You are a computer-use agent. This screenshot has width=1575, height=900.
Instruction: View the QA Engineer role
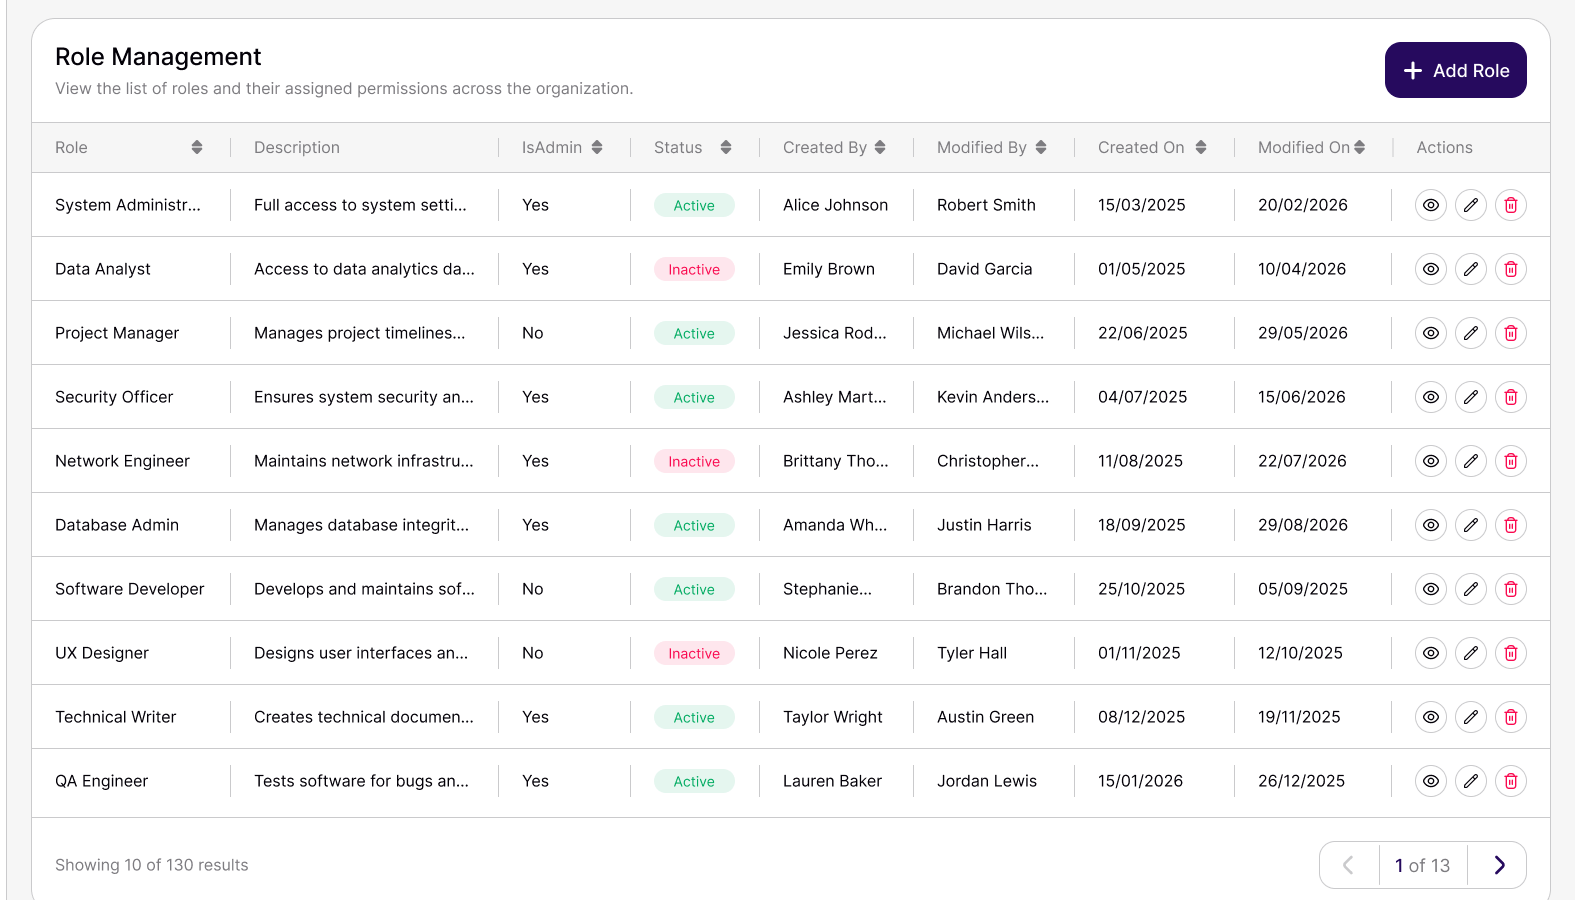coord(1431,781)
